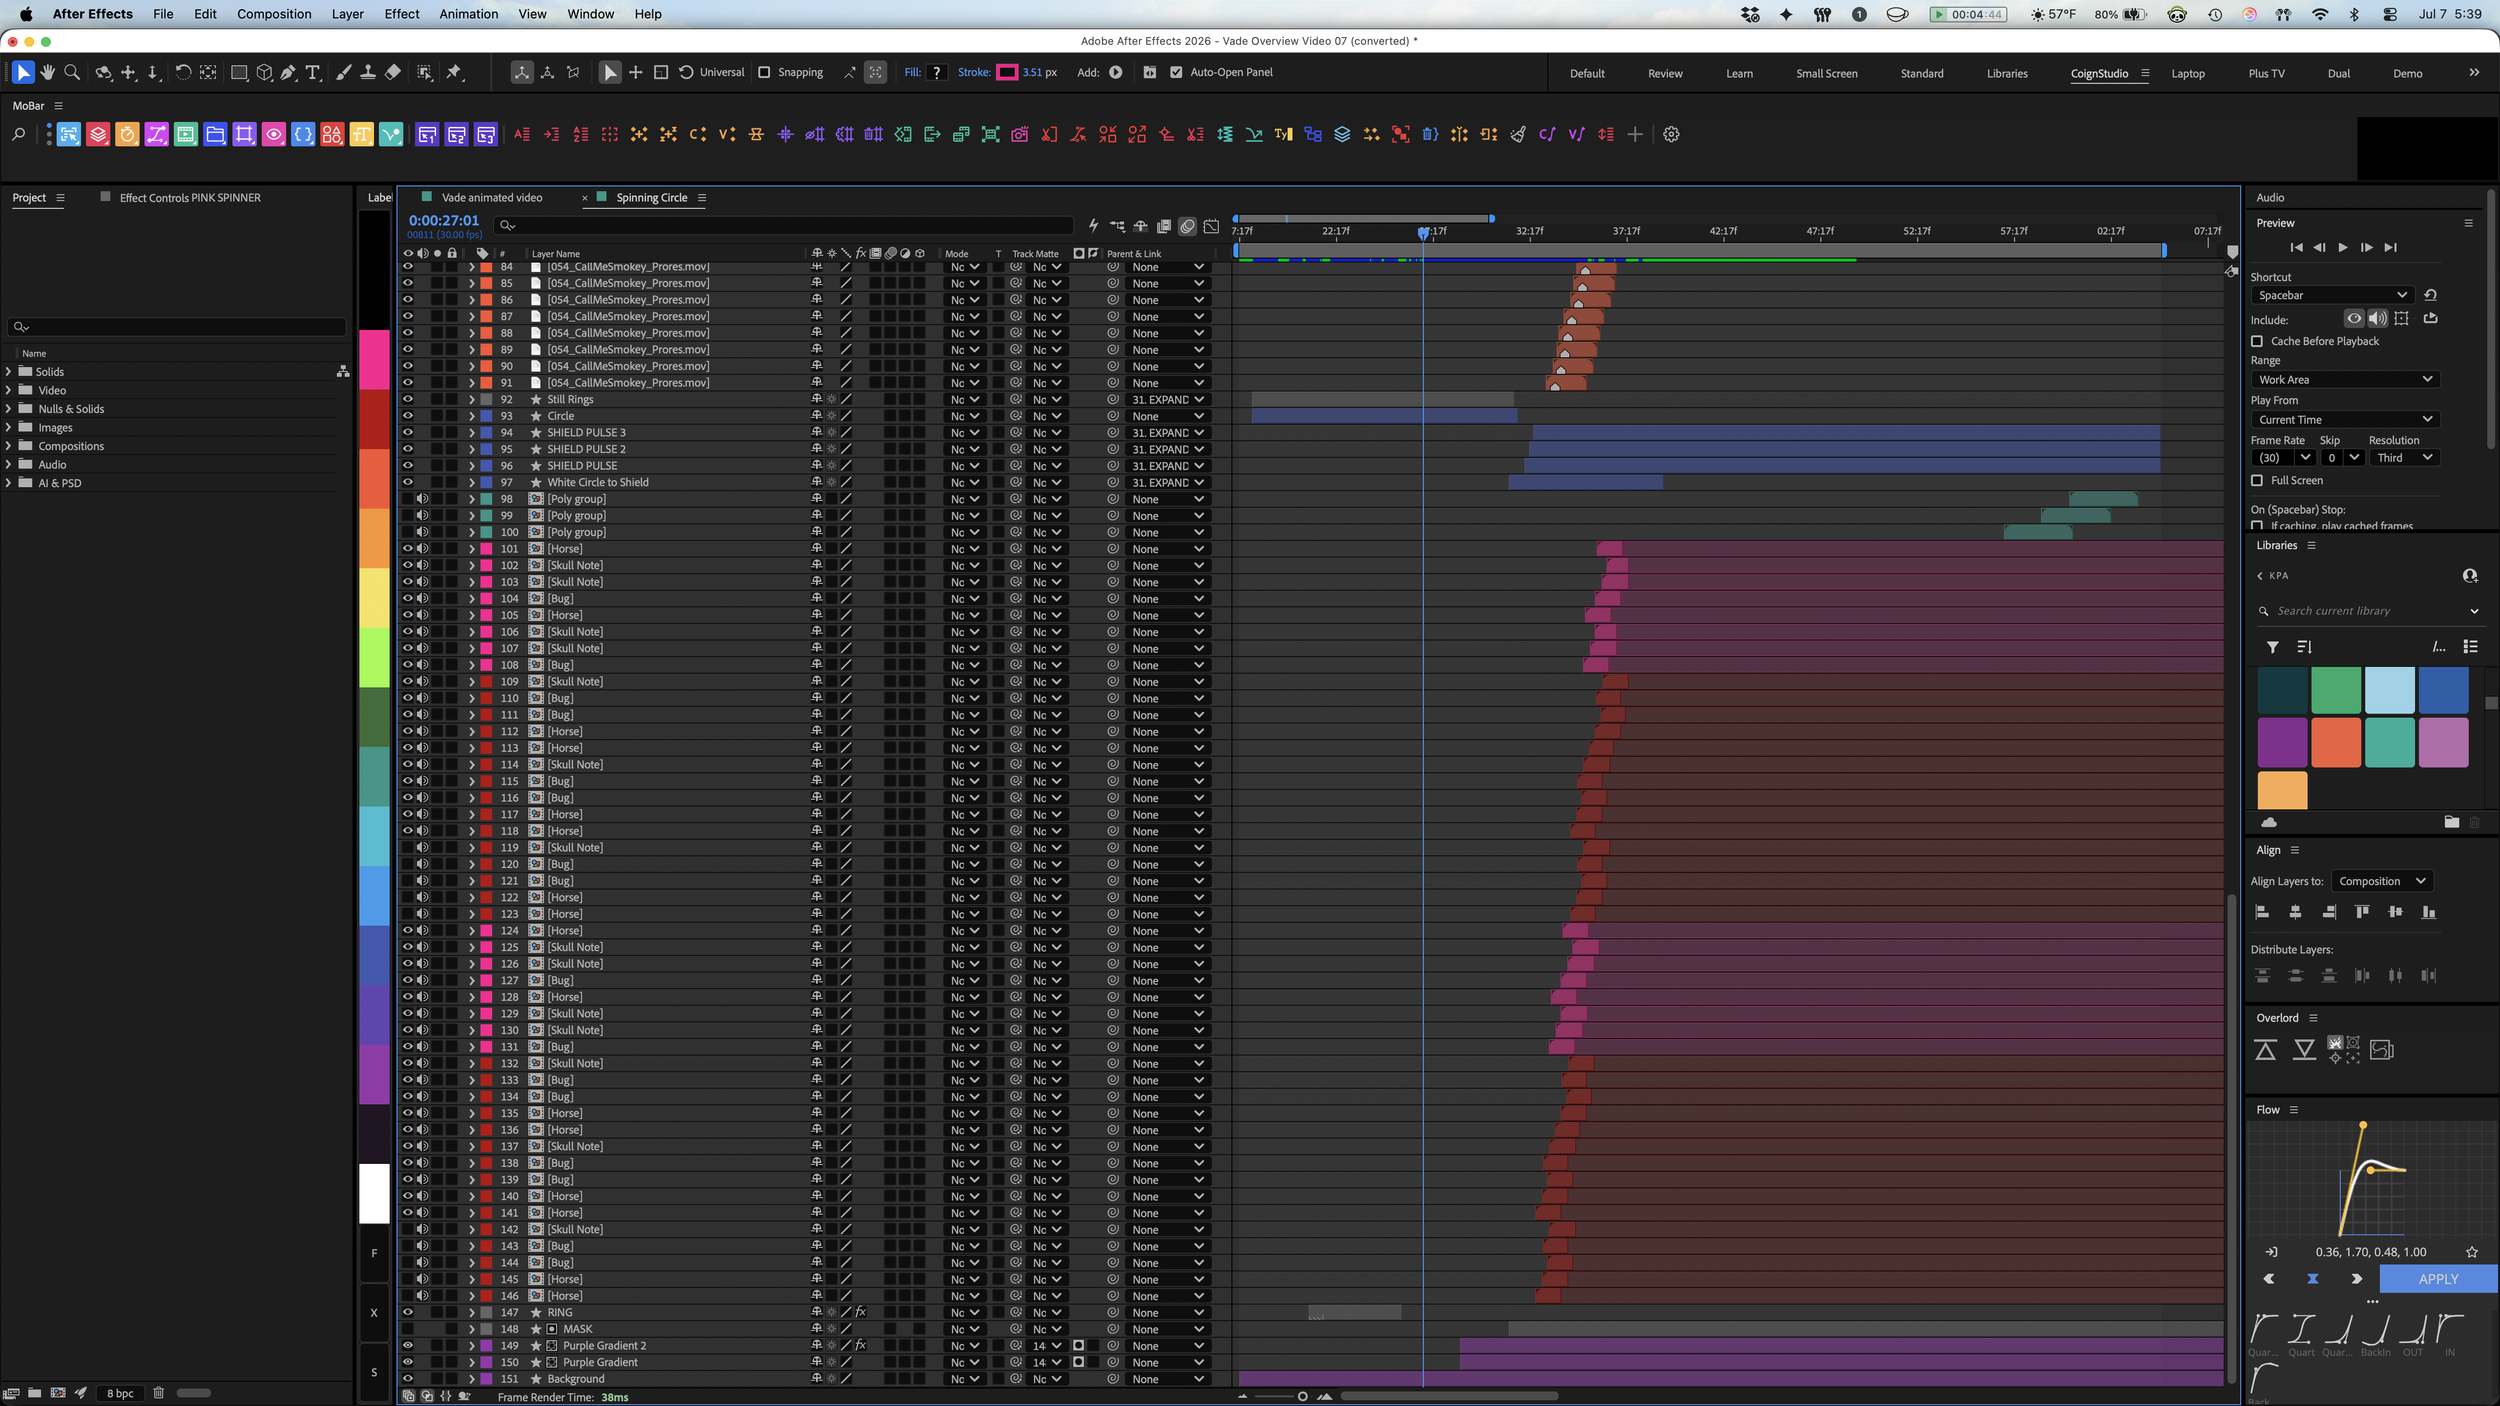Switch to Effect Controls PINK SPINNER tab

point(190,198)
